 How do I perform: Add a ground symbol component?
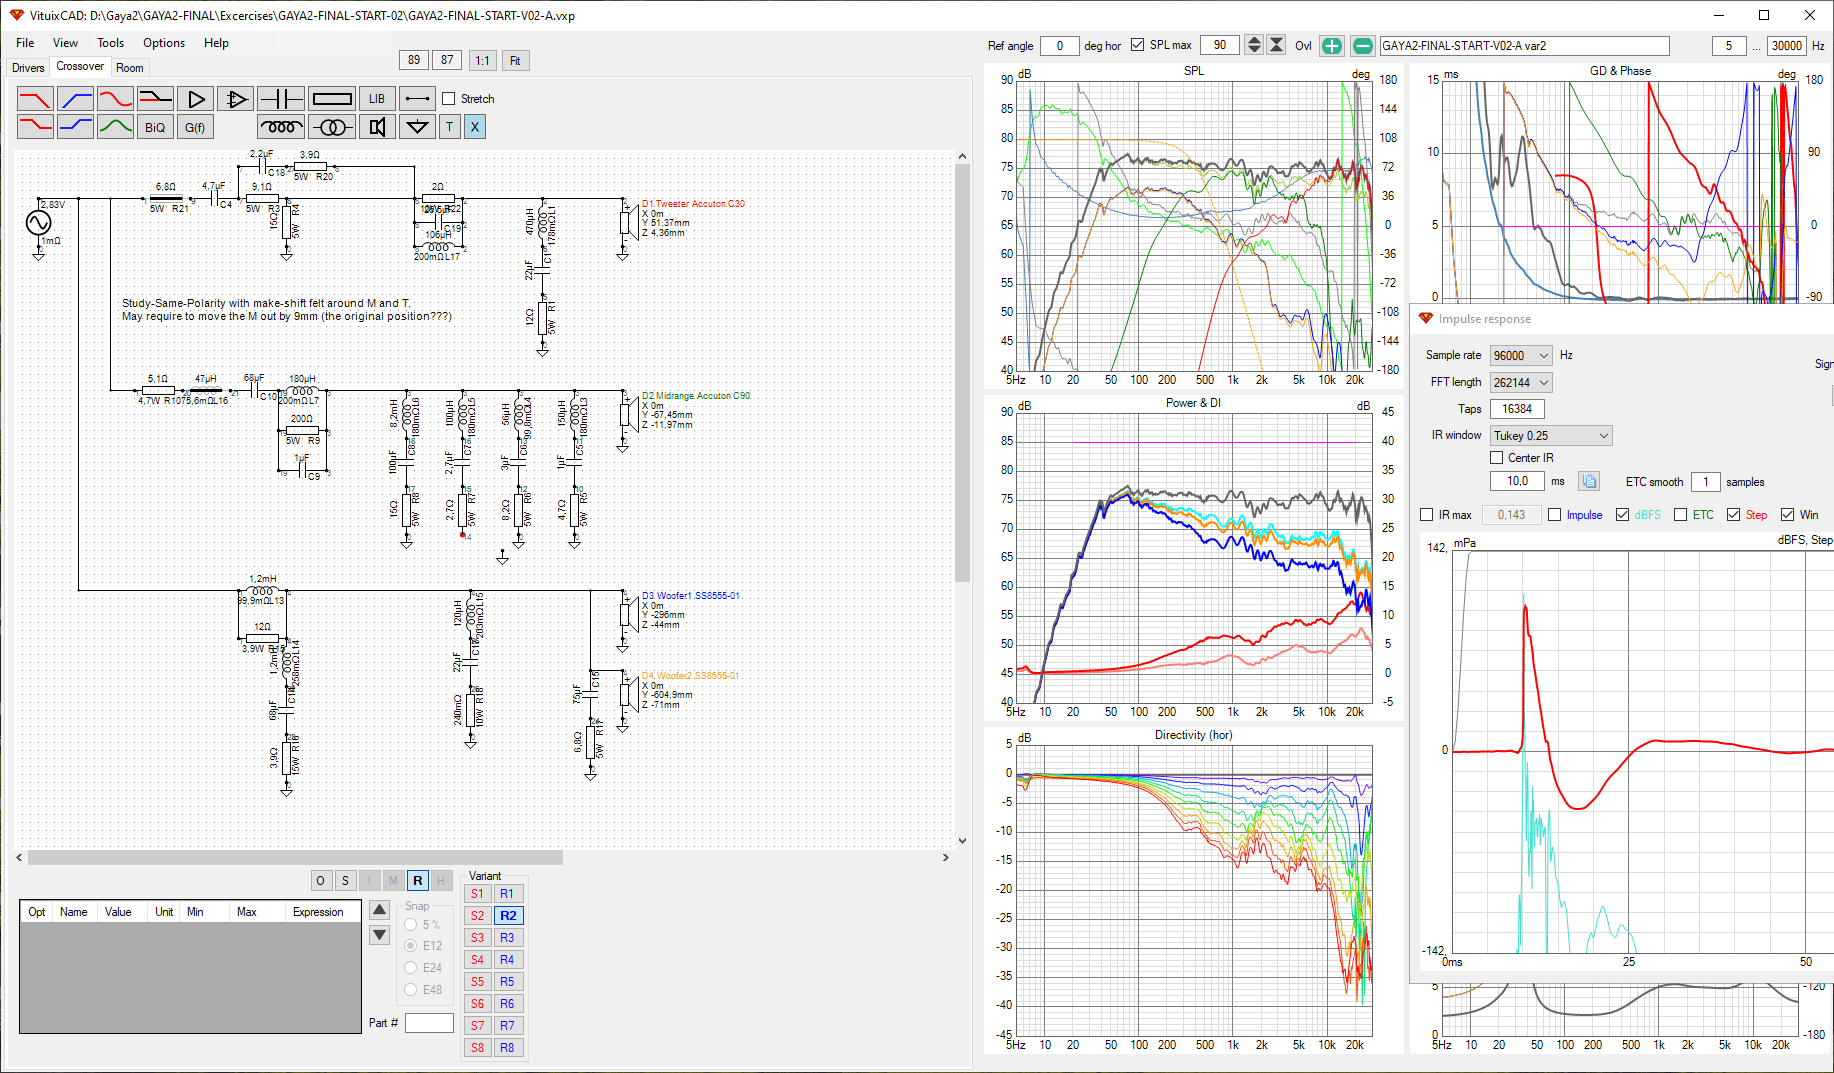coord(417,127)
